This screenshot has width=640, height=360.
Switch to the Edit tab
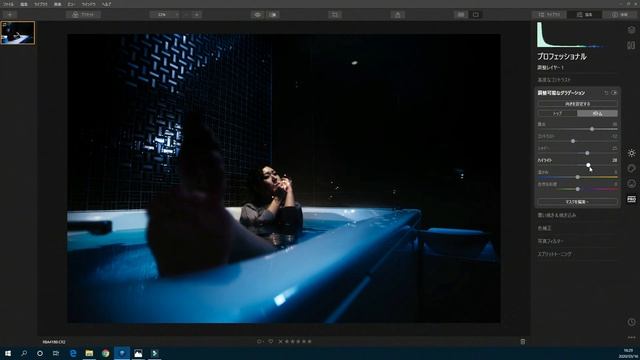[584, 14]
